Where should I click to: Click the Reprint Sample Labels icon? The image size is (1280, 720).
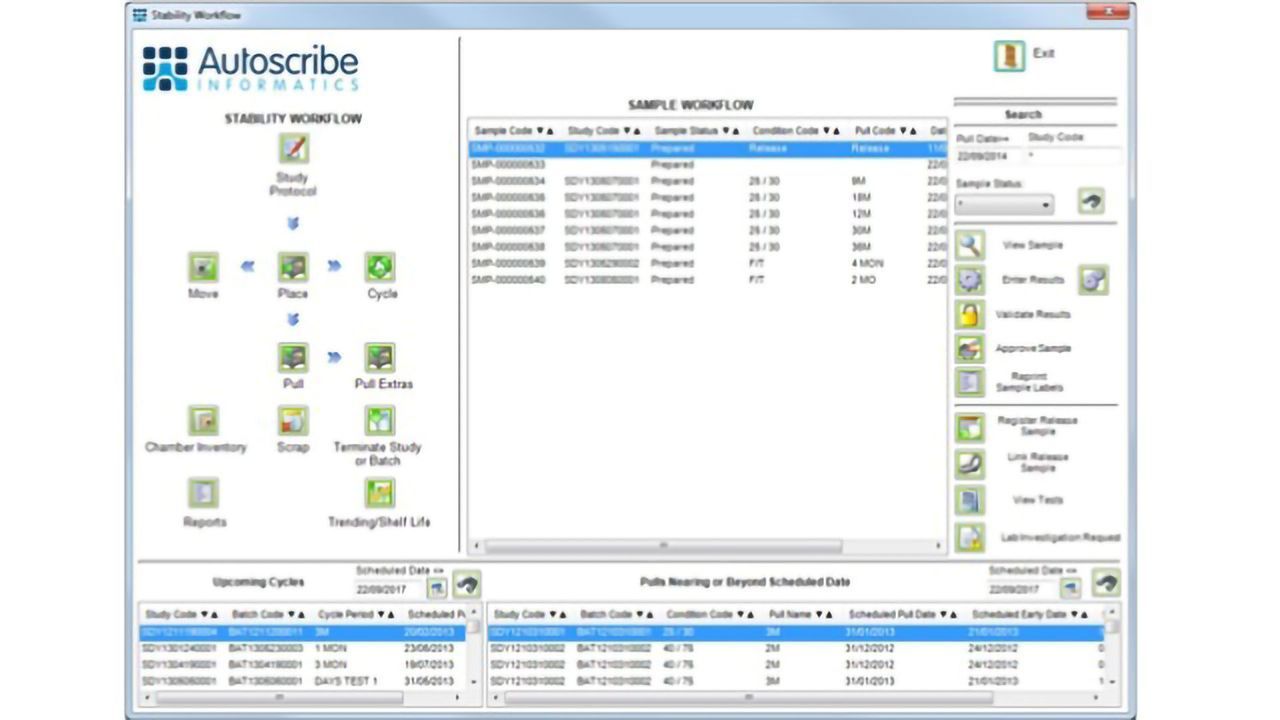(970, 382)
